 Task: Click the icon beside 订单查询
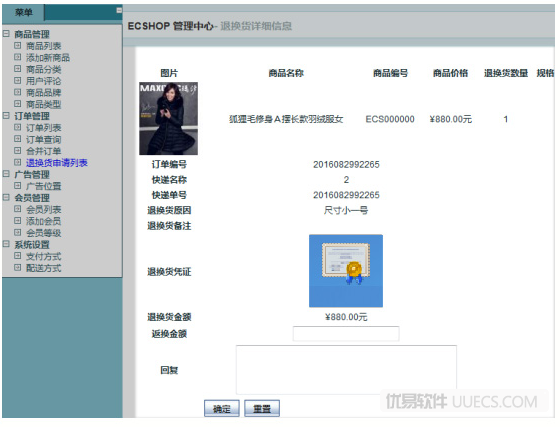pos(18,139)
